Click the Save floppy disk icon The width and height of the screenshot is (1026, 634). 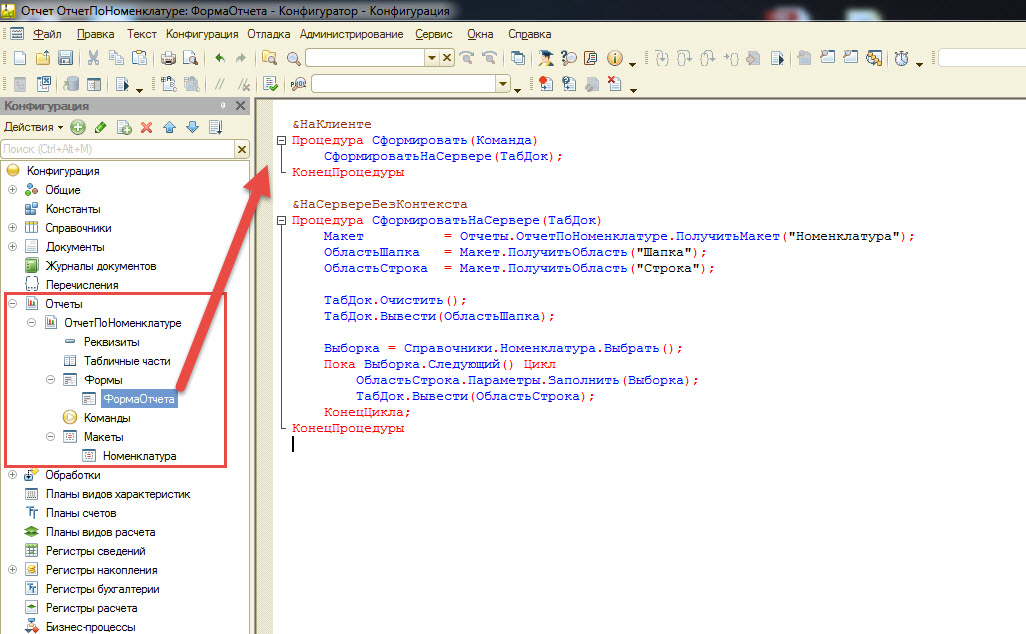65,58
